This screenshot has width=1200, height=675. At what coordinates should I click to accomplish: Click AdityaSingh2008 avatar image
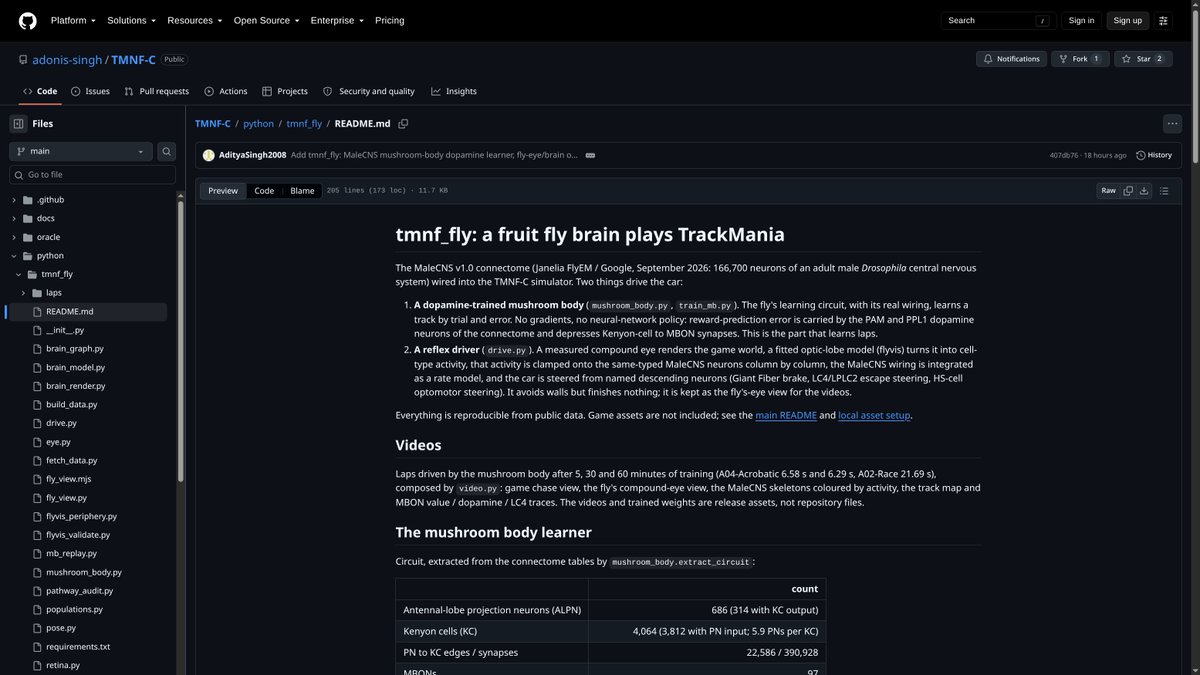click(209, 155)
